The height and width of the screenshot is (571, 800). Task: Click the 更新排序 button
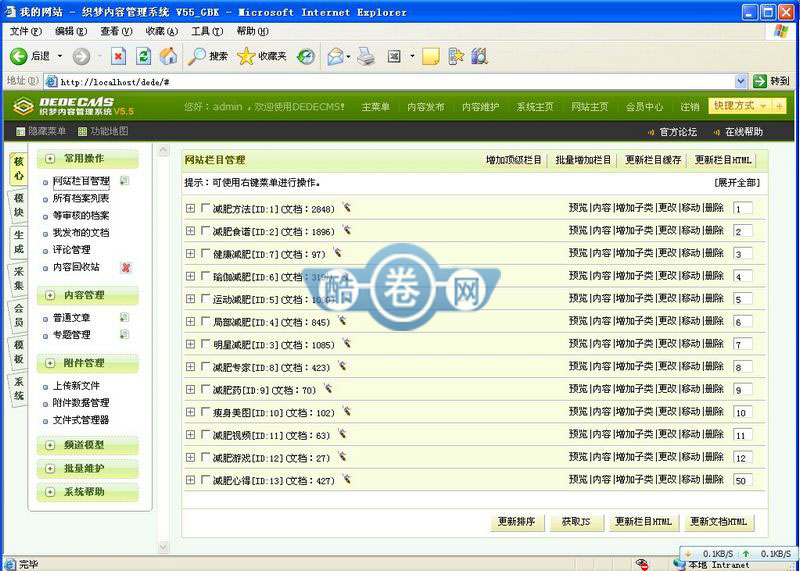tap(516, 522)
